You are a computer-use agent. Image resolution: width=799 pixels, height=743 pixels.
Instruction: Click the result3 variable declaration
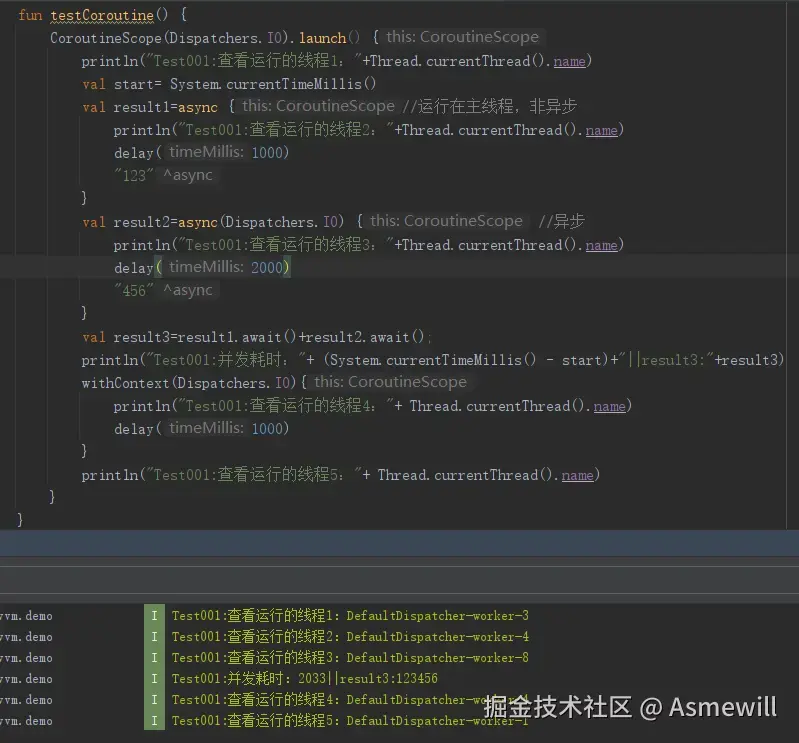pos(141,337)
